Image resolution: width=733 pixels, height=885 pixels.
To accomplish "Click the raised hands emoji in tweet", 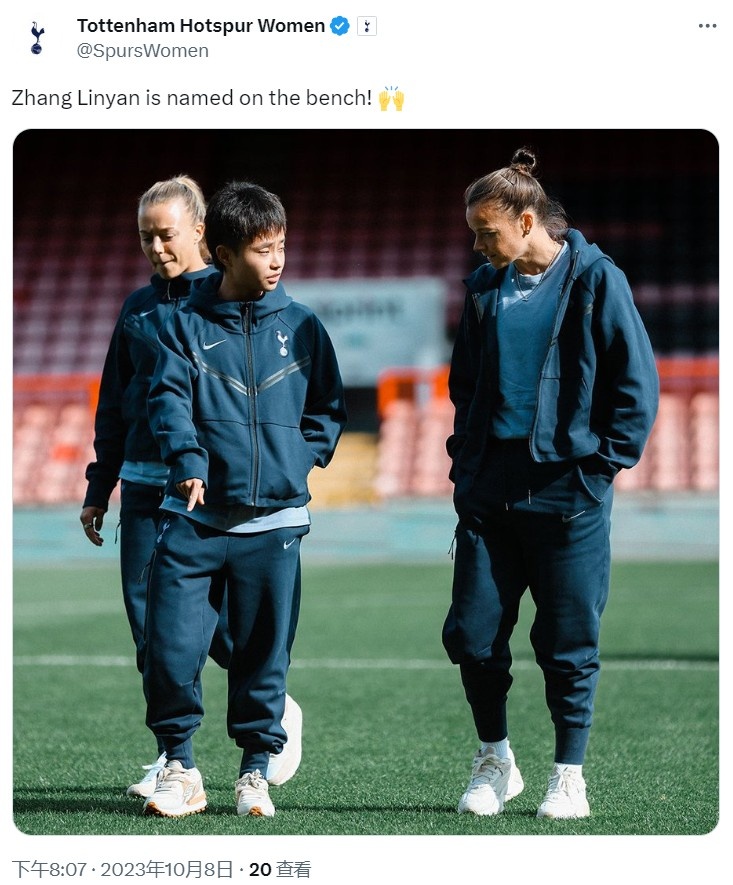I will [391, 99].
